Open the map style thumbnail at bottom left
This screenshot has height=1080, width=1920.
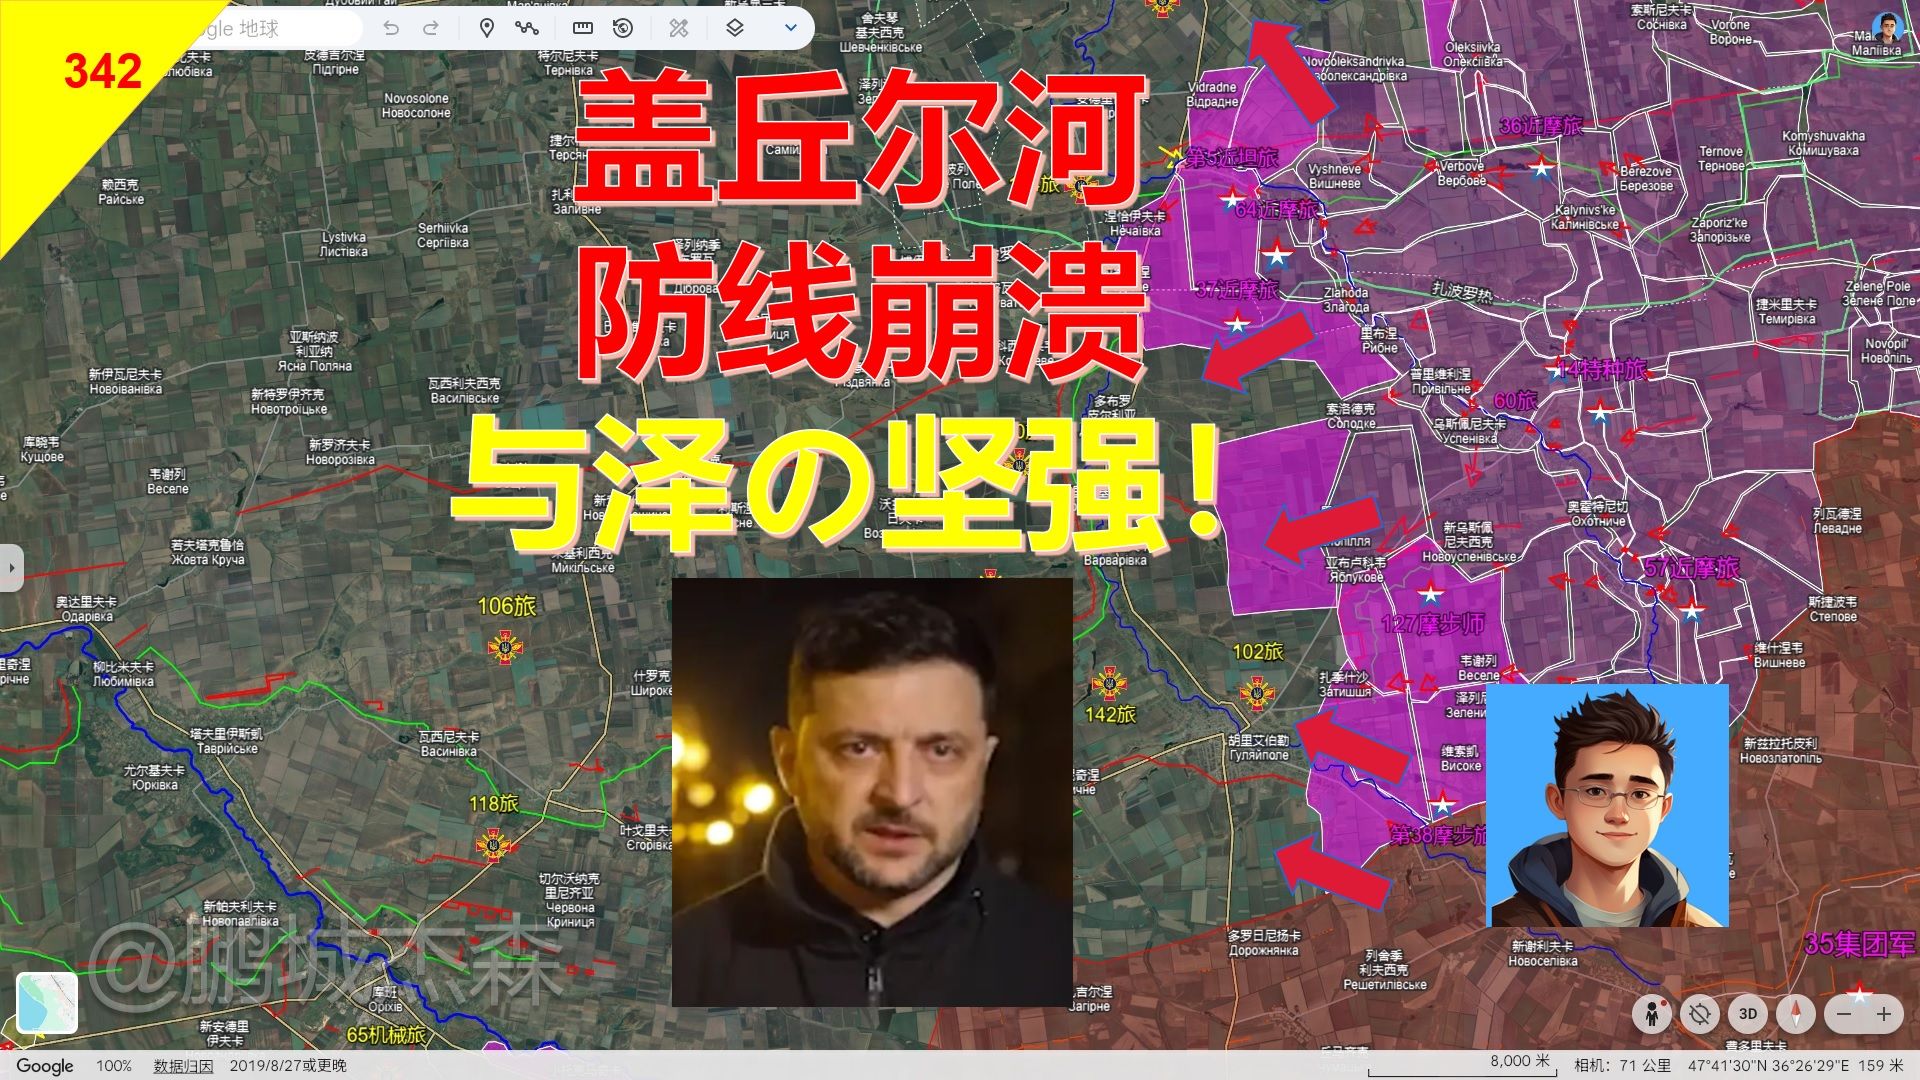47,1002
